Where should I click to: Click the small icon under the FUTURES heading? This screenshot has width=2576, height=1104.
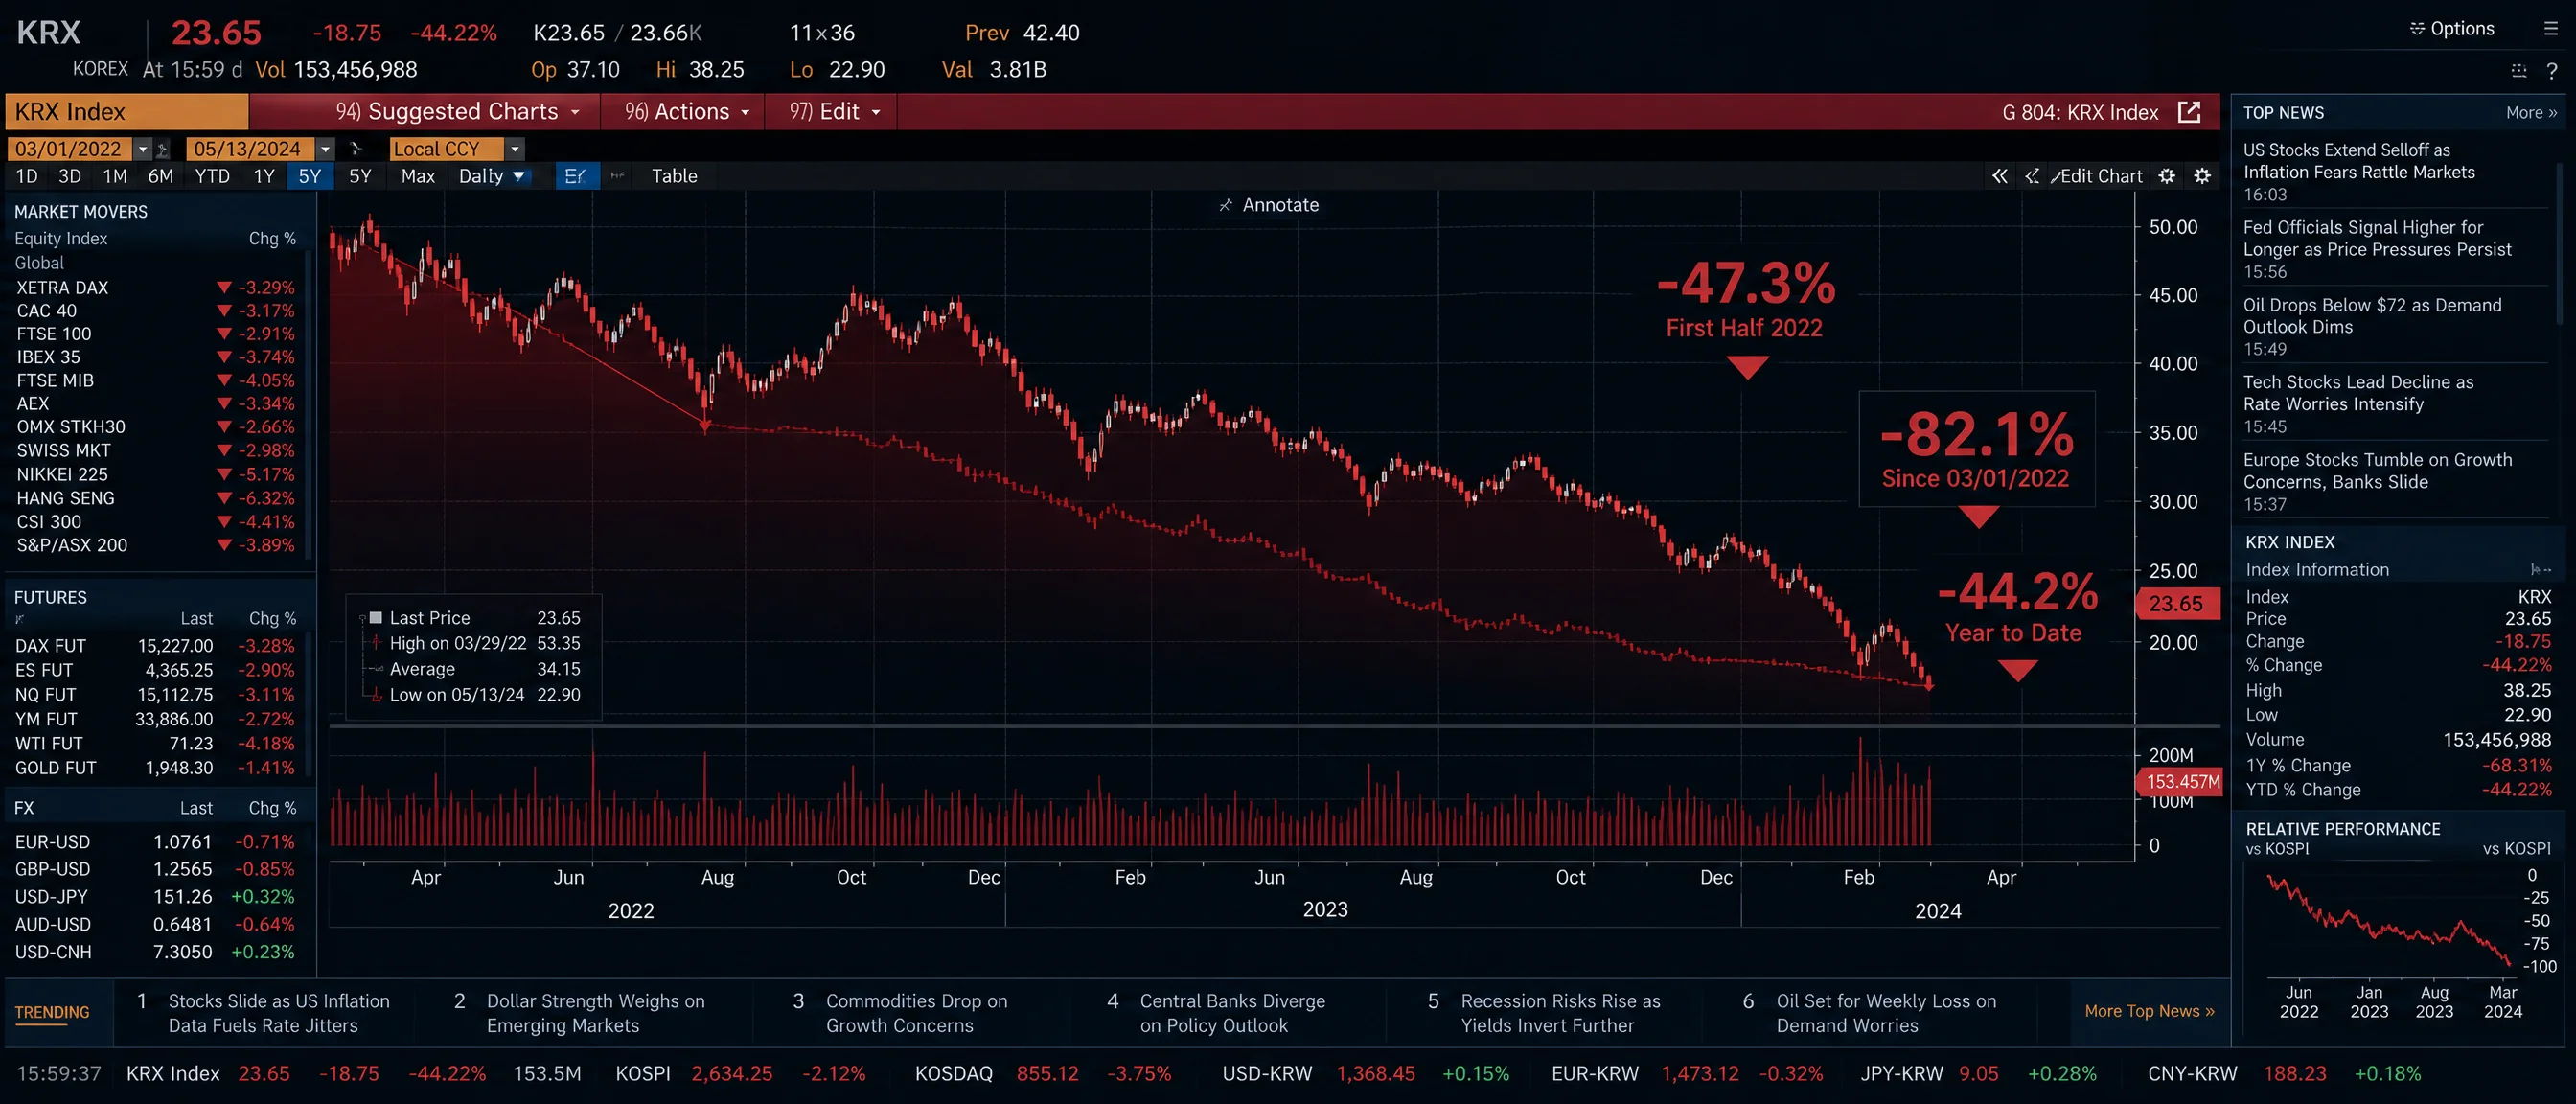19,619
